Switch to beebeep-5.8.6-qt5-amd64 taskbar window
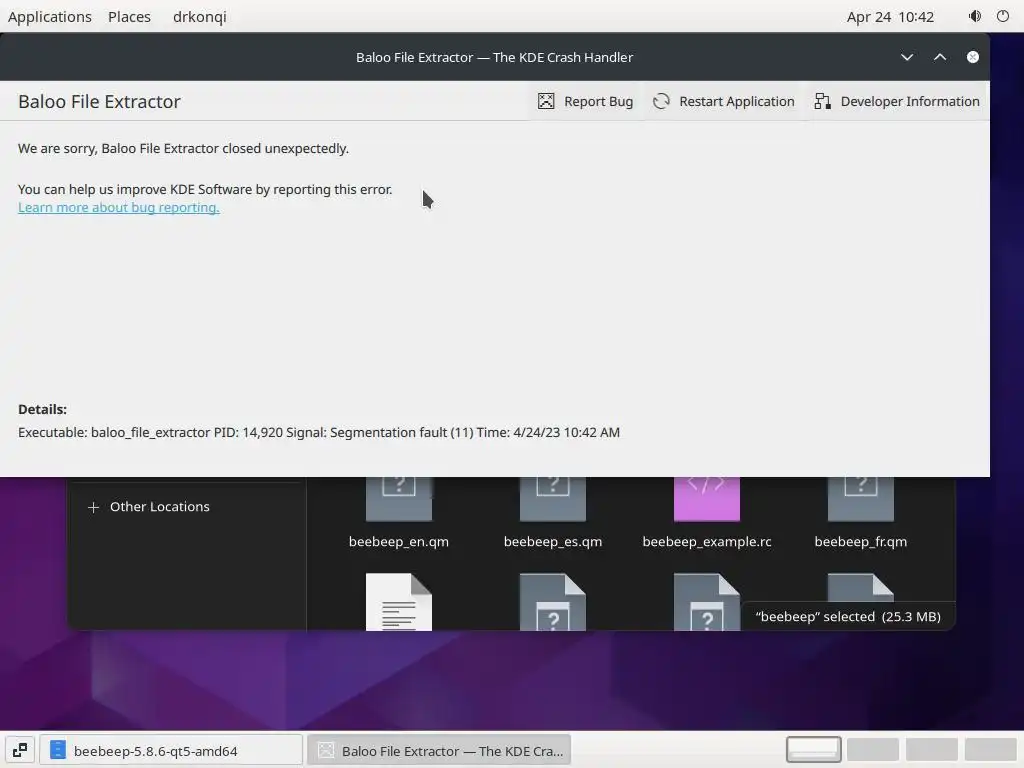 171,750
